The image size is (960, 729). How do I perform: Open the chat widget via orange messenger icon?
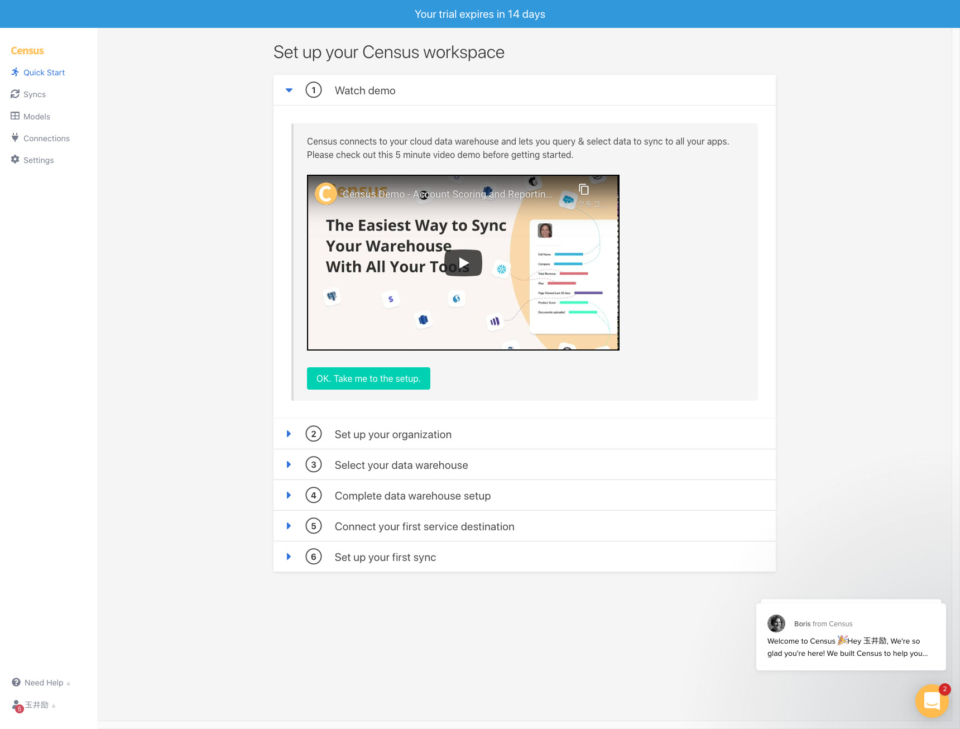931,700
